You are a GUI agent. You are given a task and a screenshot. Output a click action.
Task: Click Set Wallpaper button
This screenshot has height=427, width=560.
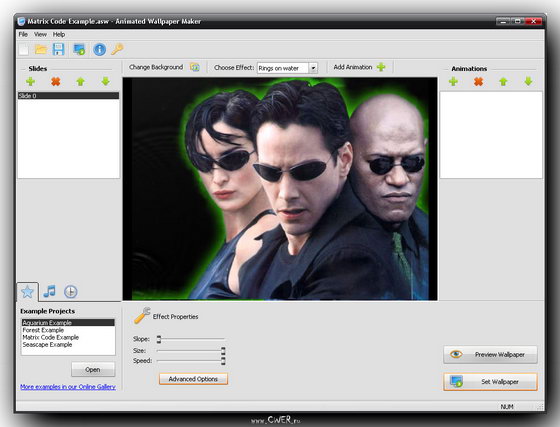tap(490, 382)
